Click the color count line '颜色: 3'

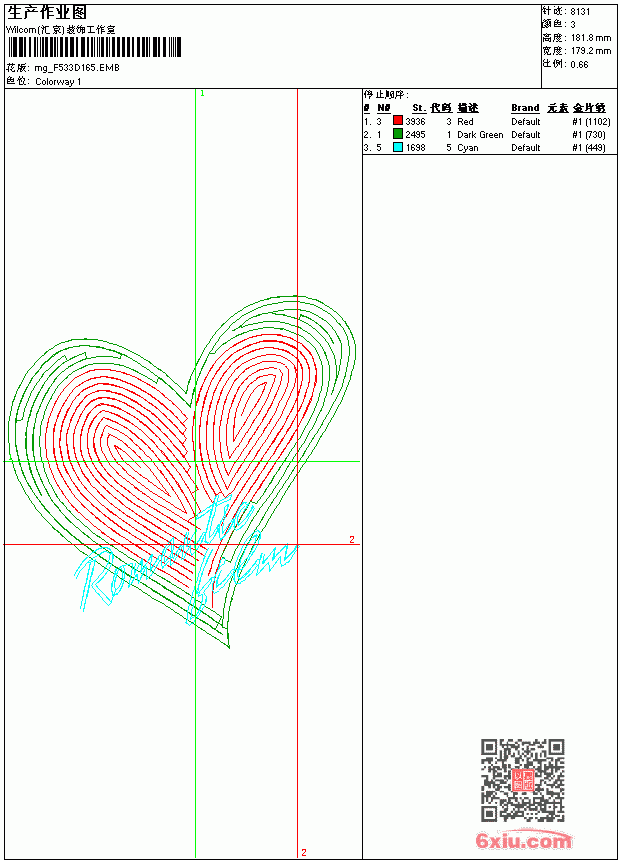(x=559, y=25)
